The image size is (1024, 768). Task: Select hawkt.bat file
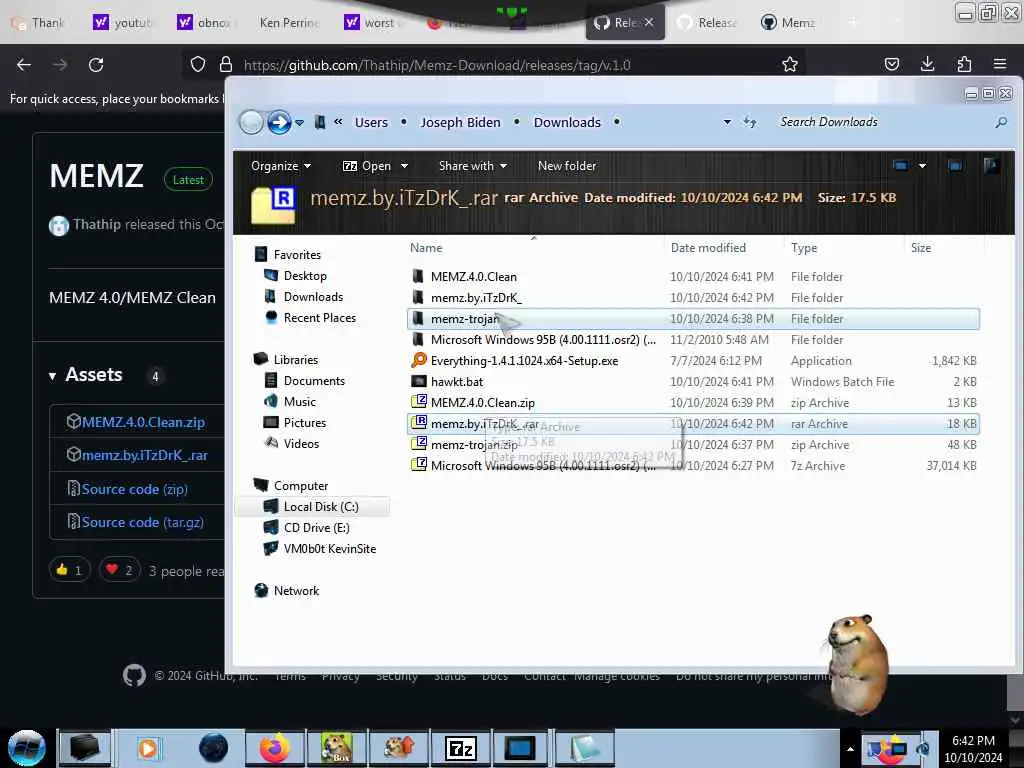[x=694, y=381]
